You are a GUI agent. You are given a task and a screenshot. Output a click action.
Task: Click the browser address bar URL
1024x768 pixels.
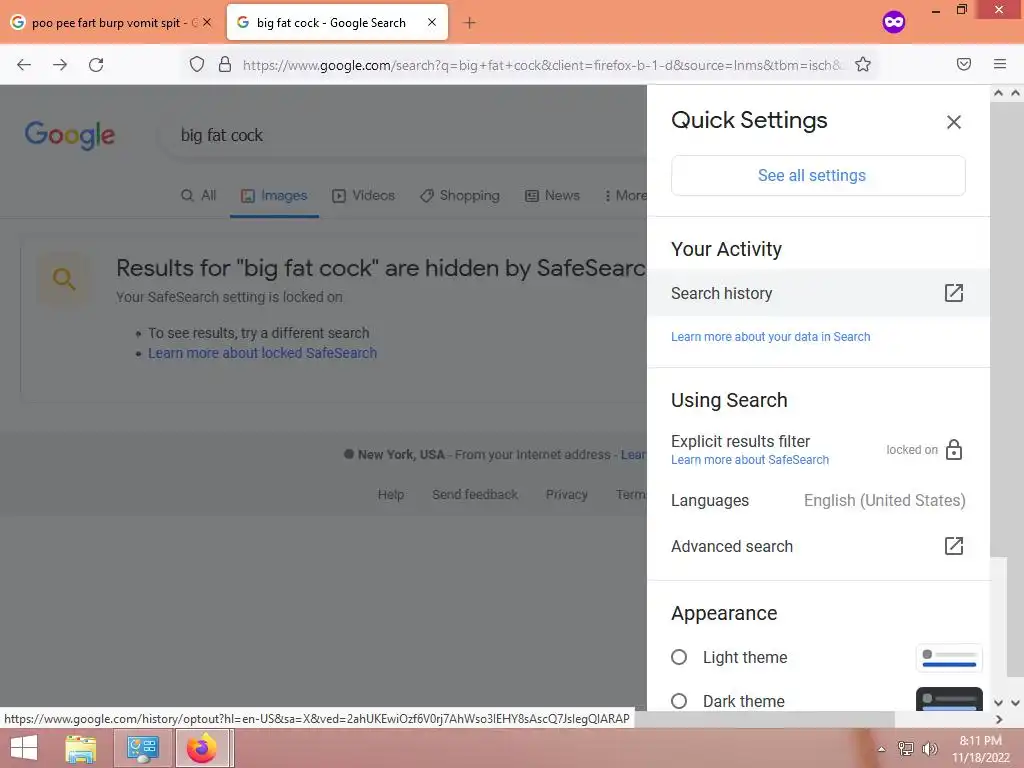[542, 65]
